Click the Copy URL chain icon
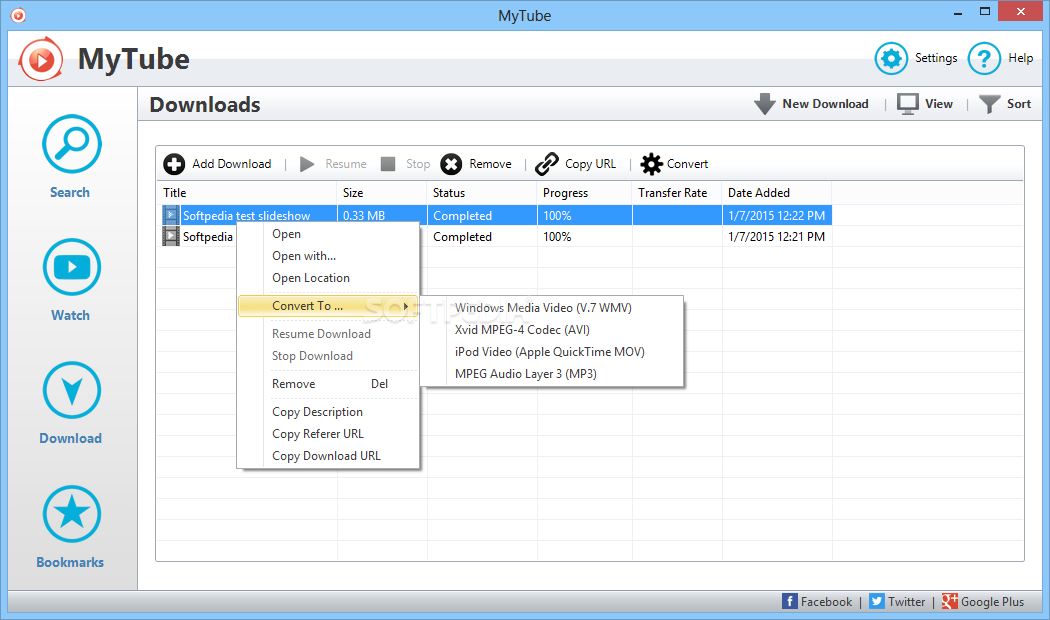The height and width of the screenshot is (620, 1050). click(x=547, y=164)
